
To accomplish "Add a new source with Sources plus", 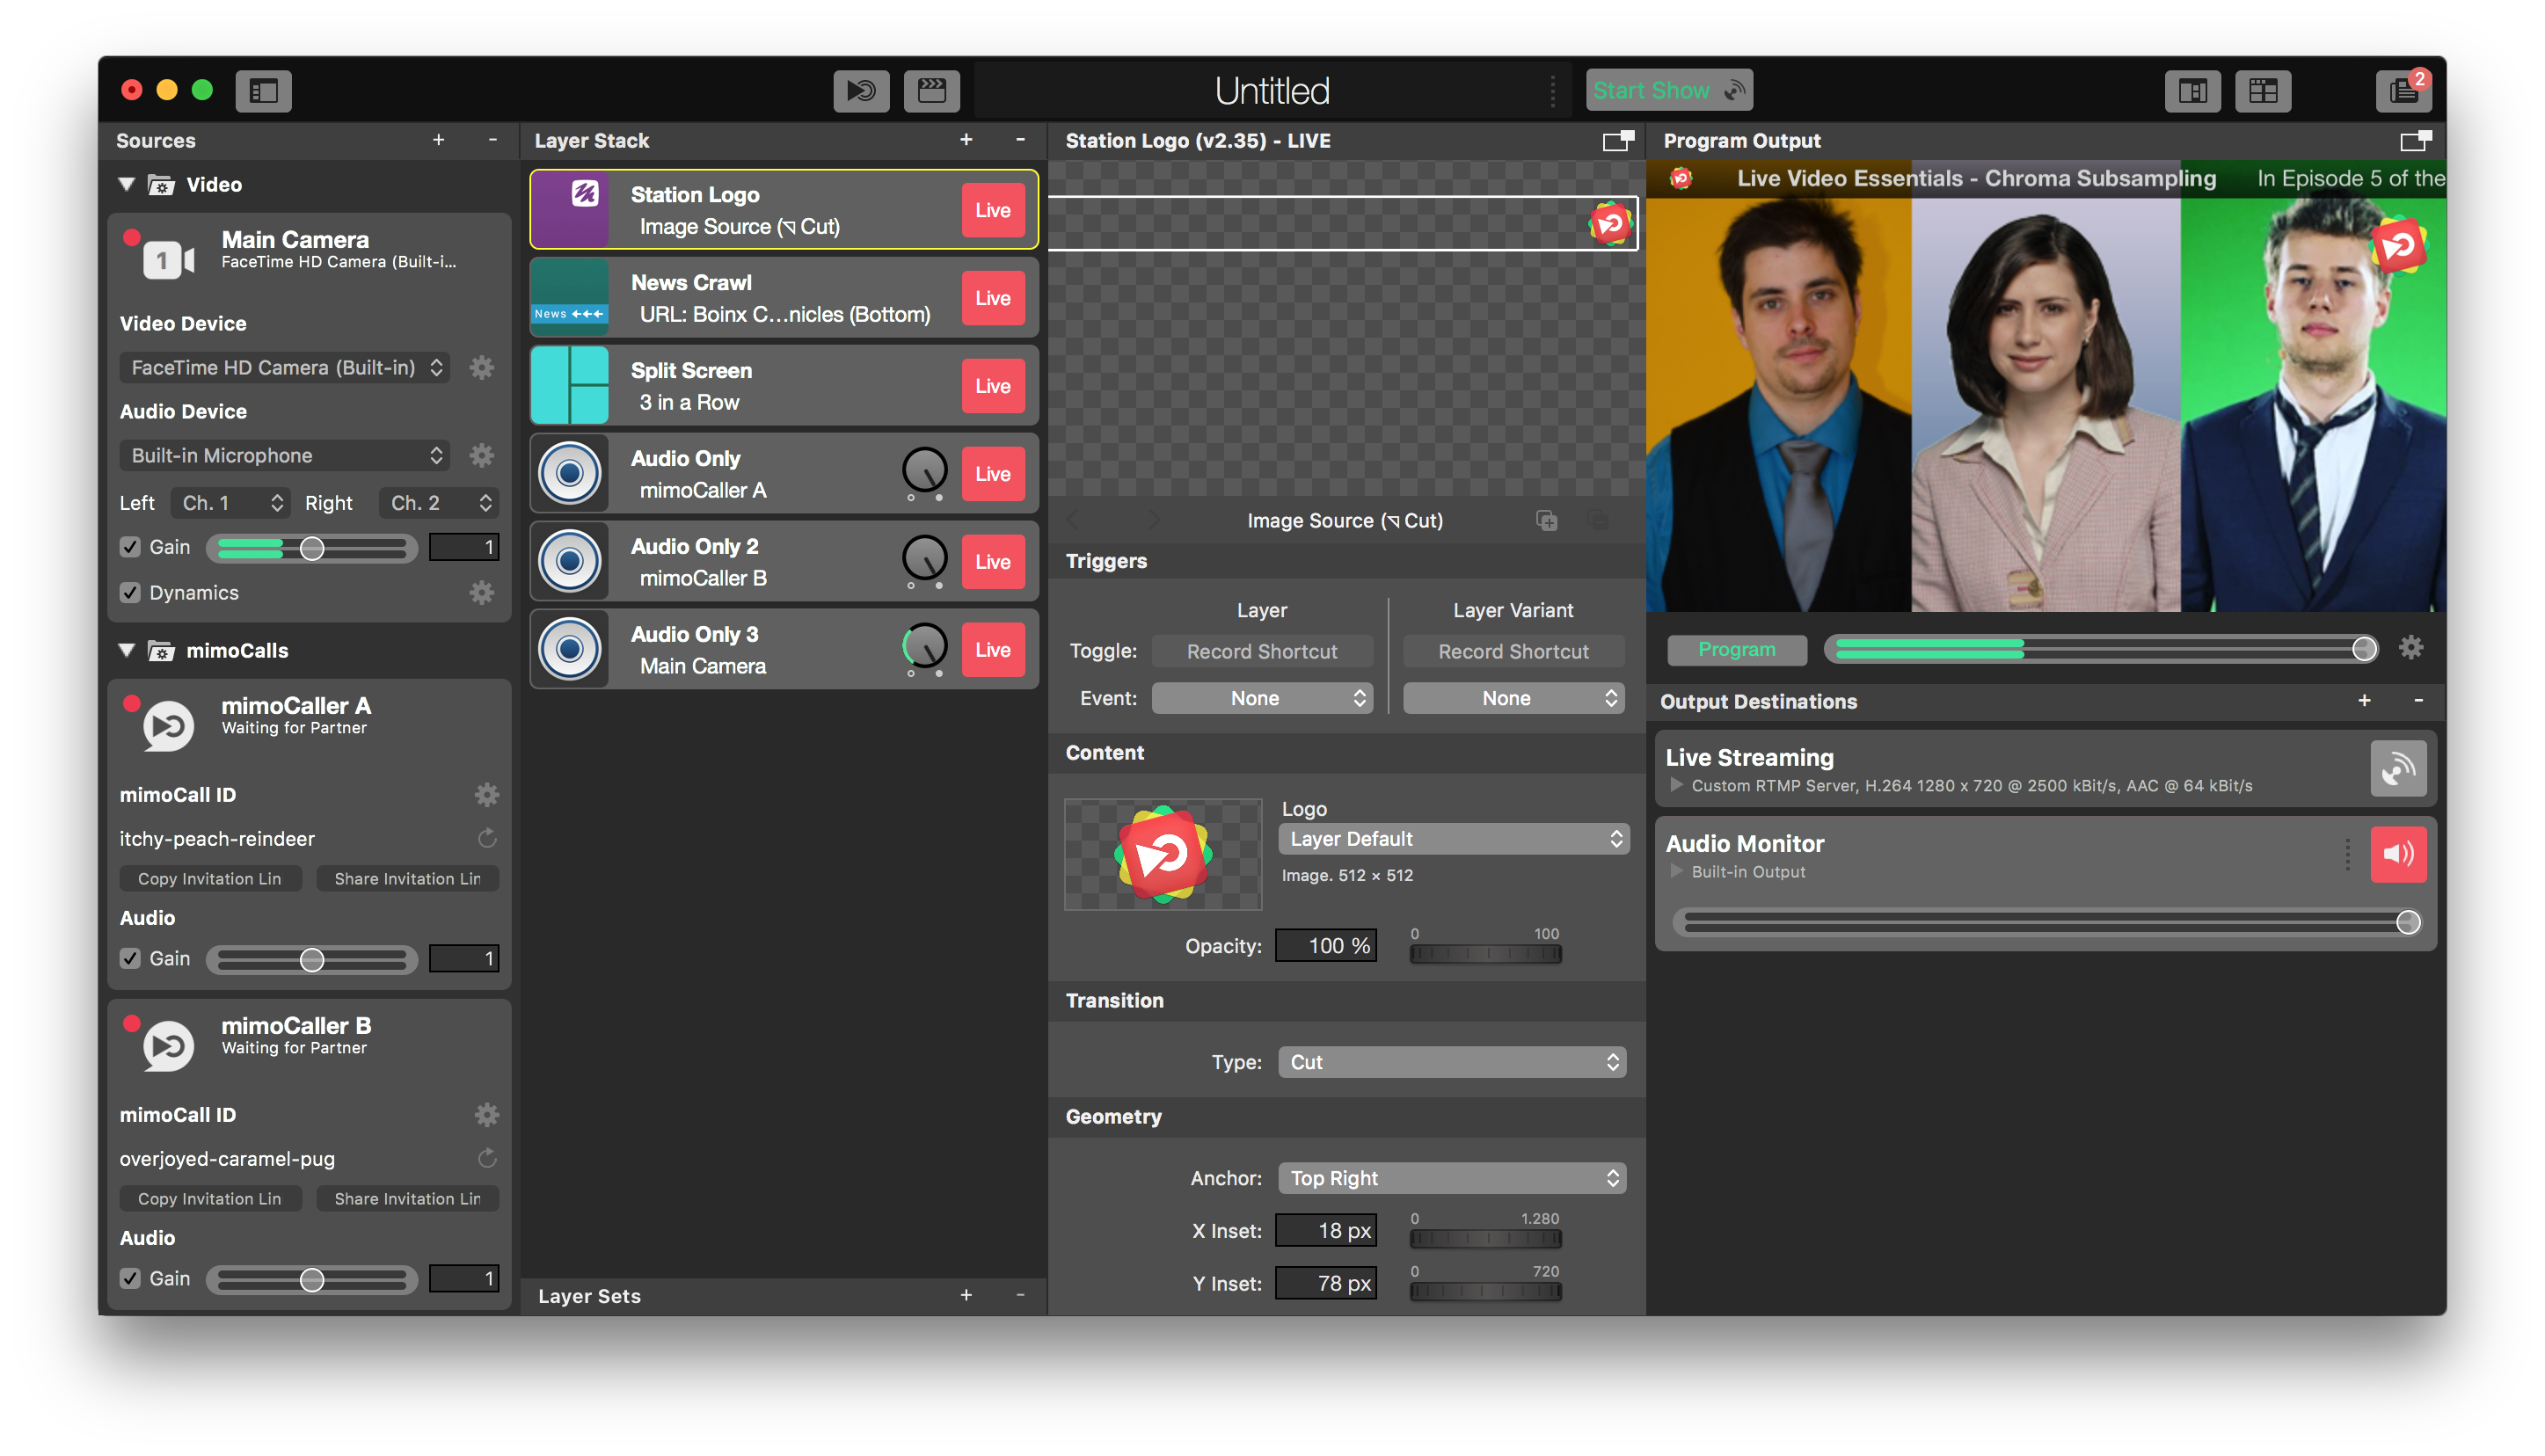I will pos(438,140).
